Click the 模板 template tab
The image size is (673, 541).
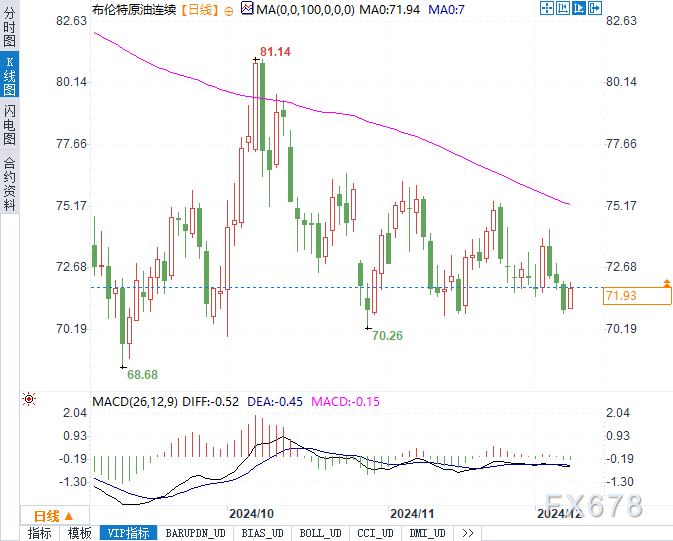click(x=80, y=533)
